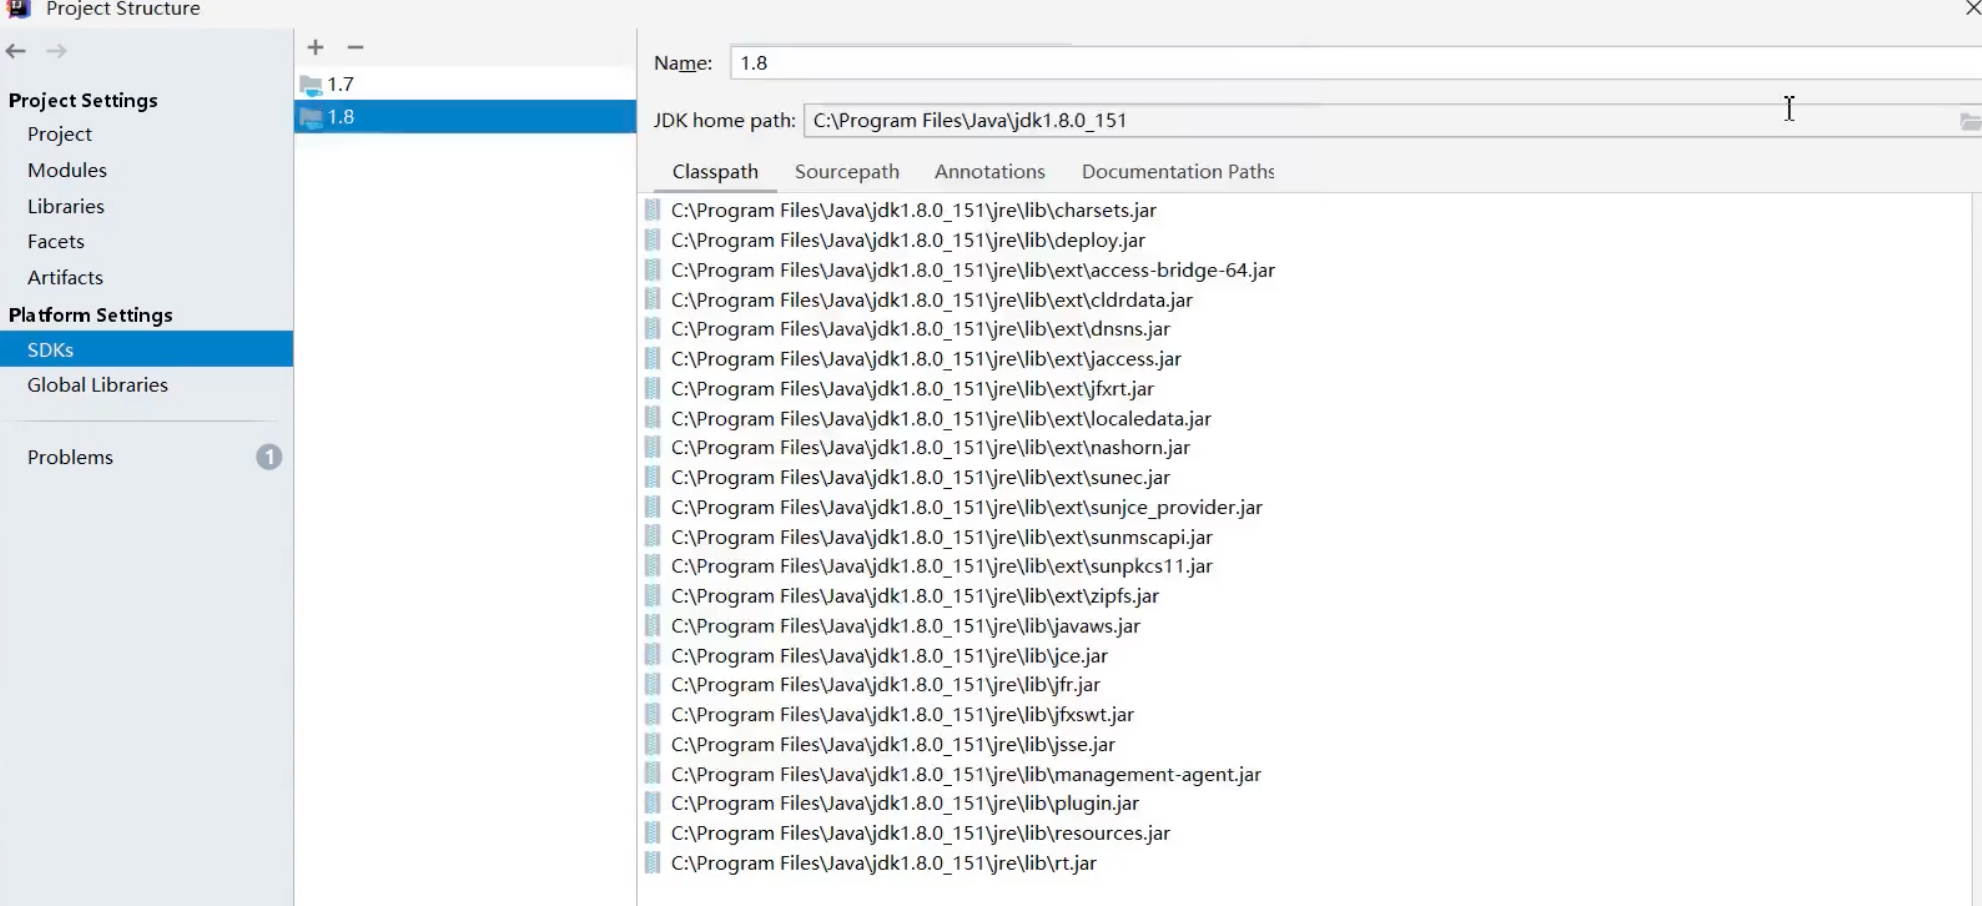Open the Libraries settings page
This screenshot has width=1982, height=906.
(x=66, y=206)
